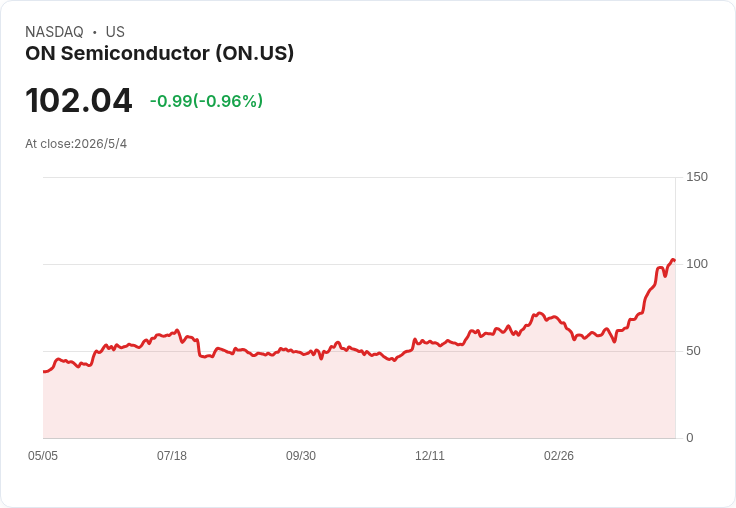
Task: Open the ON Semiconductor (ON.US) title
Action: [x=160, y=53]
